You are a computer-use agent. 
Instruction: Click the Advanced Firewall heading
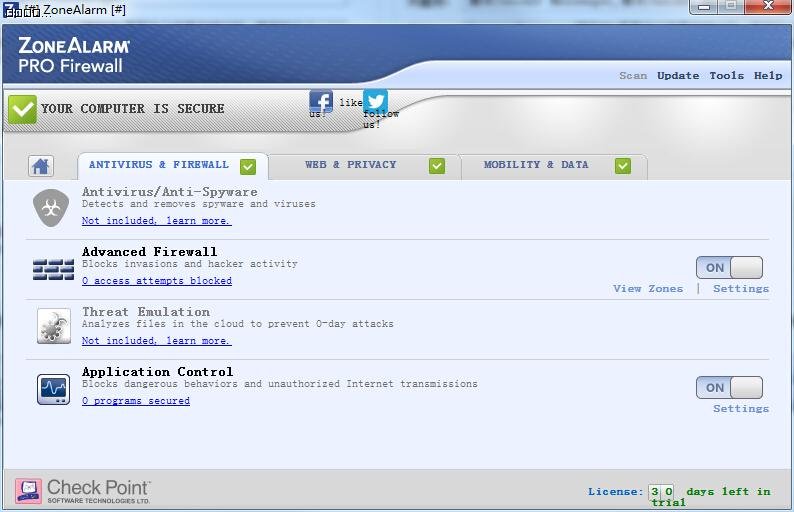click(149, 252)
